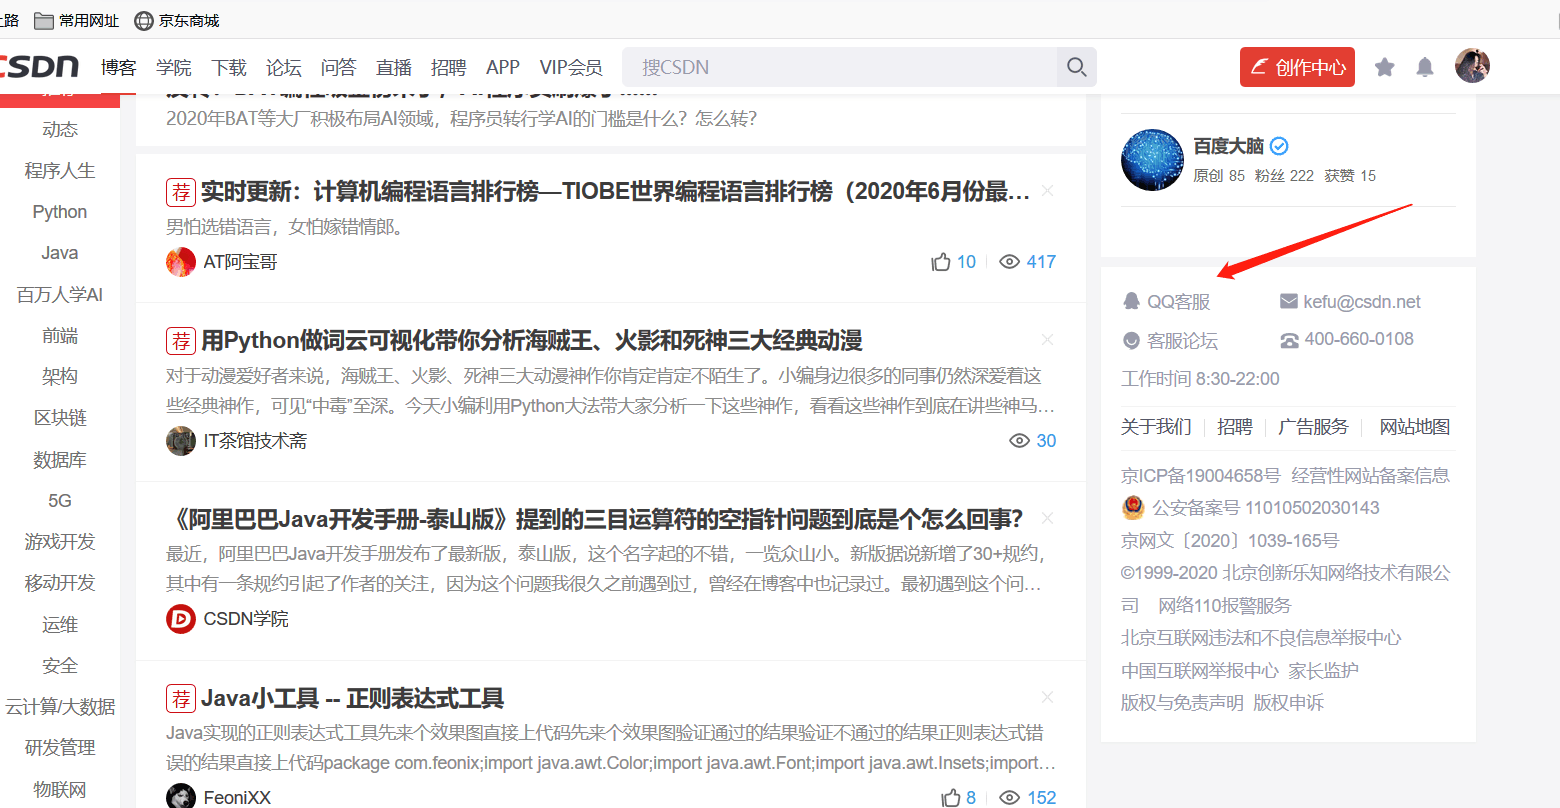This screenshot has width=1560, height=808.
Task: Open 百度大脑 blogger avatar
Action: click(x=1152, y=160)
